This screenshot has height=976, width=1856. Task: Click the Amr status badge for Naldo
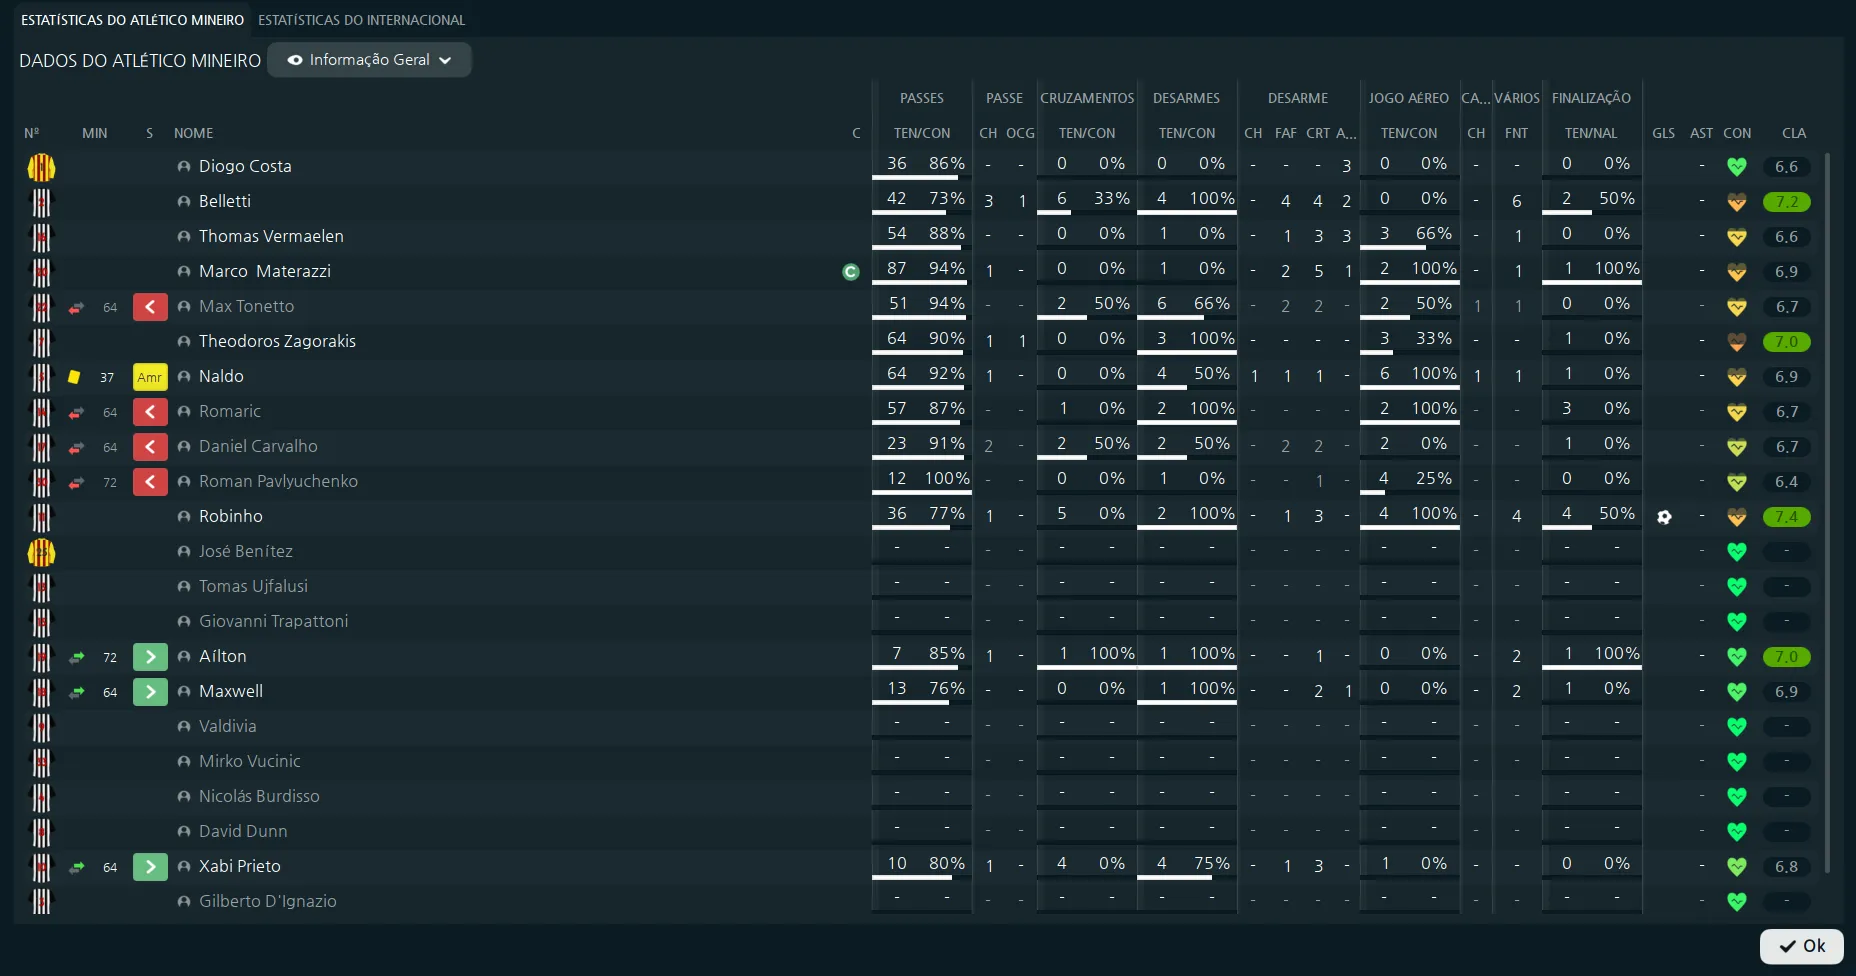point(150,377)
